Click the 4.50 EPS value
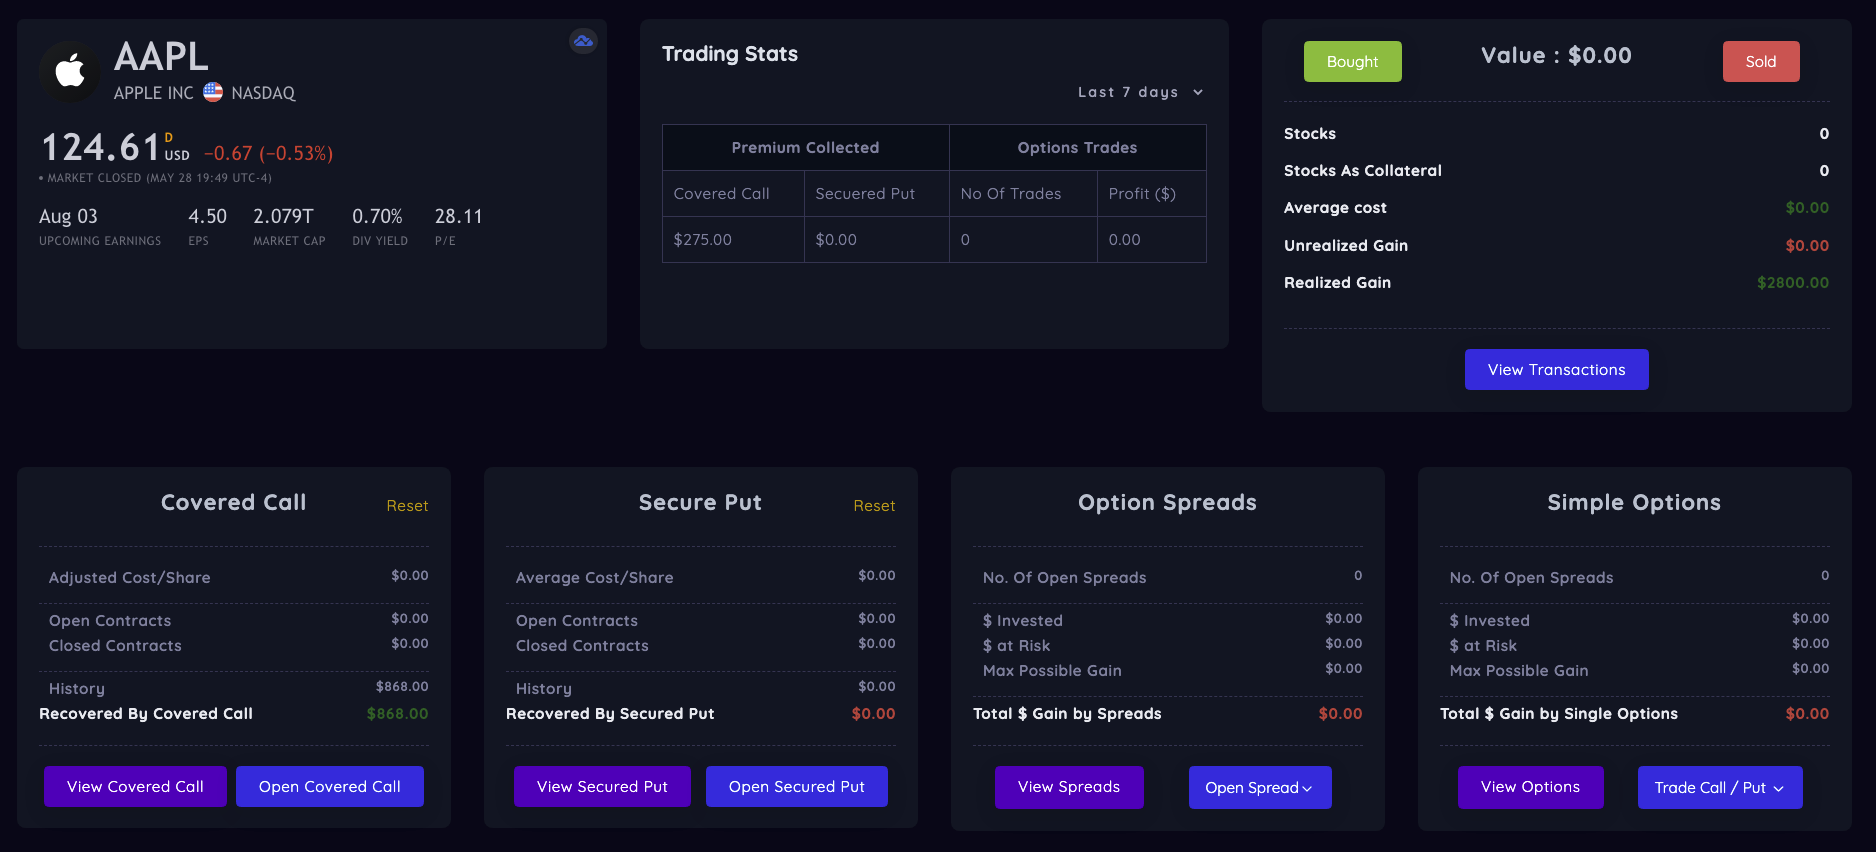 208,216
